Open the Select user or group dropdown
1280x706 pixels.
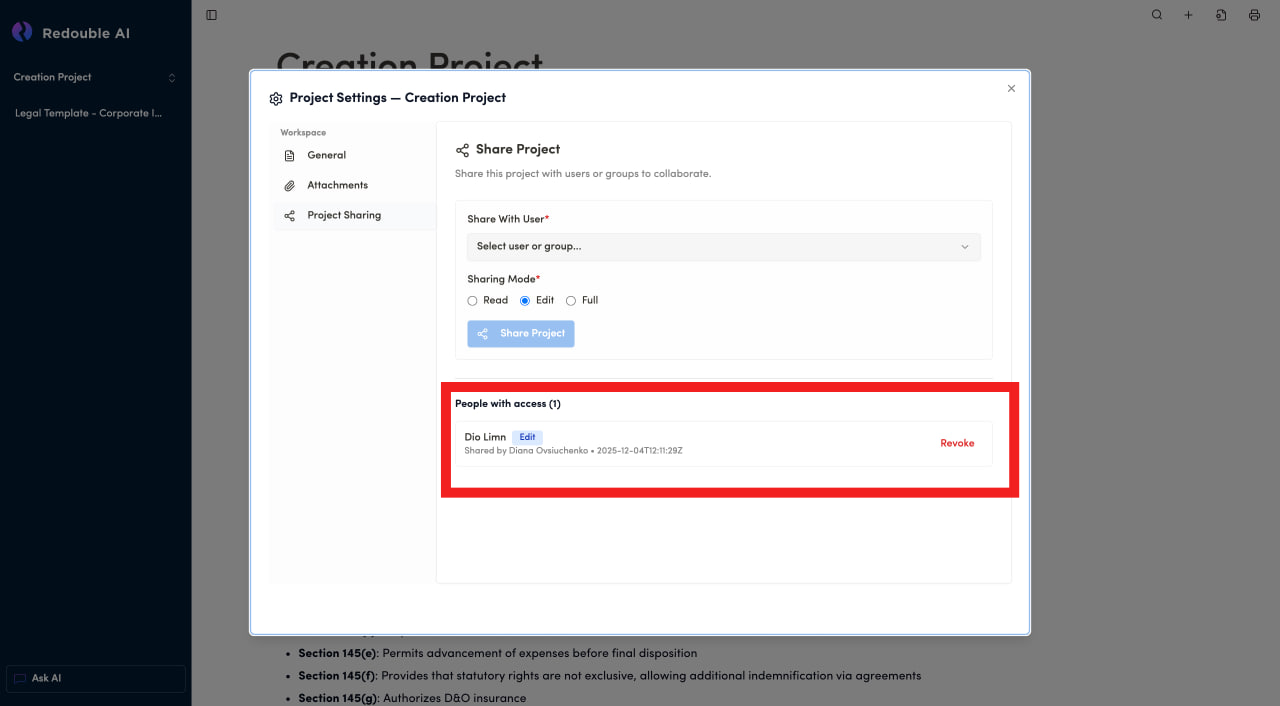point(723,247)
